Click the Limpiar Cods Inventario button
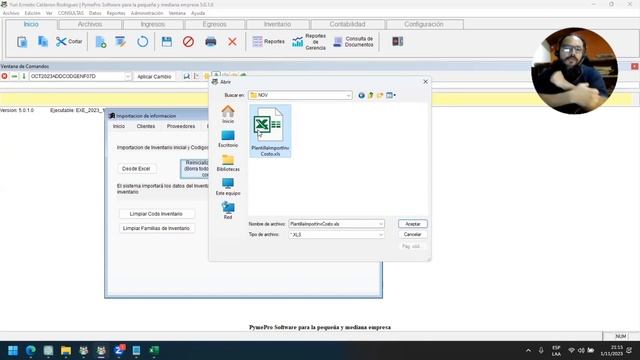Screen dimensions: 640x360 pyautogui.click(x=156, y=214)
